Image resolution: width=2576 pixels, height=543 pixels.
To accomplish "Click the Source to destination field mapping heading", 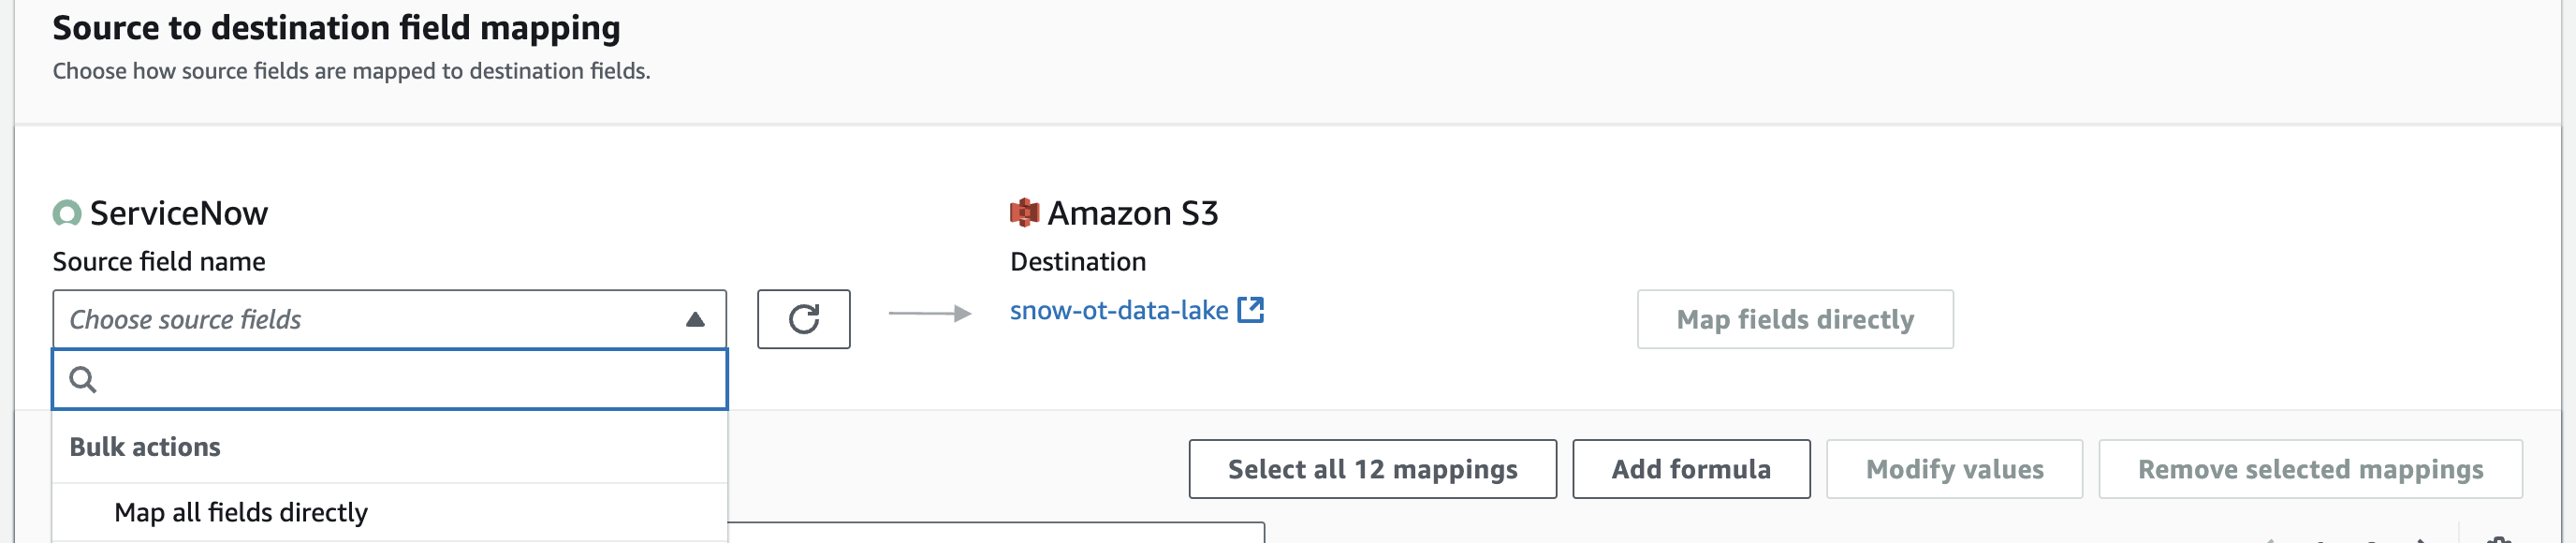I will pos(336,28).
